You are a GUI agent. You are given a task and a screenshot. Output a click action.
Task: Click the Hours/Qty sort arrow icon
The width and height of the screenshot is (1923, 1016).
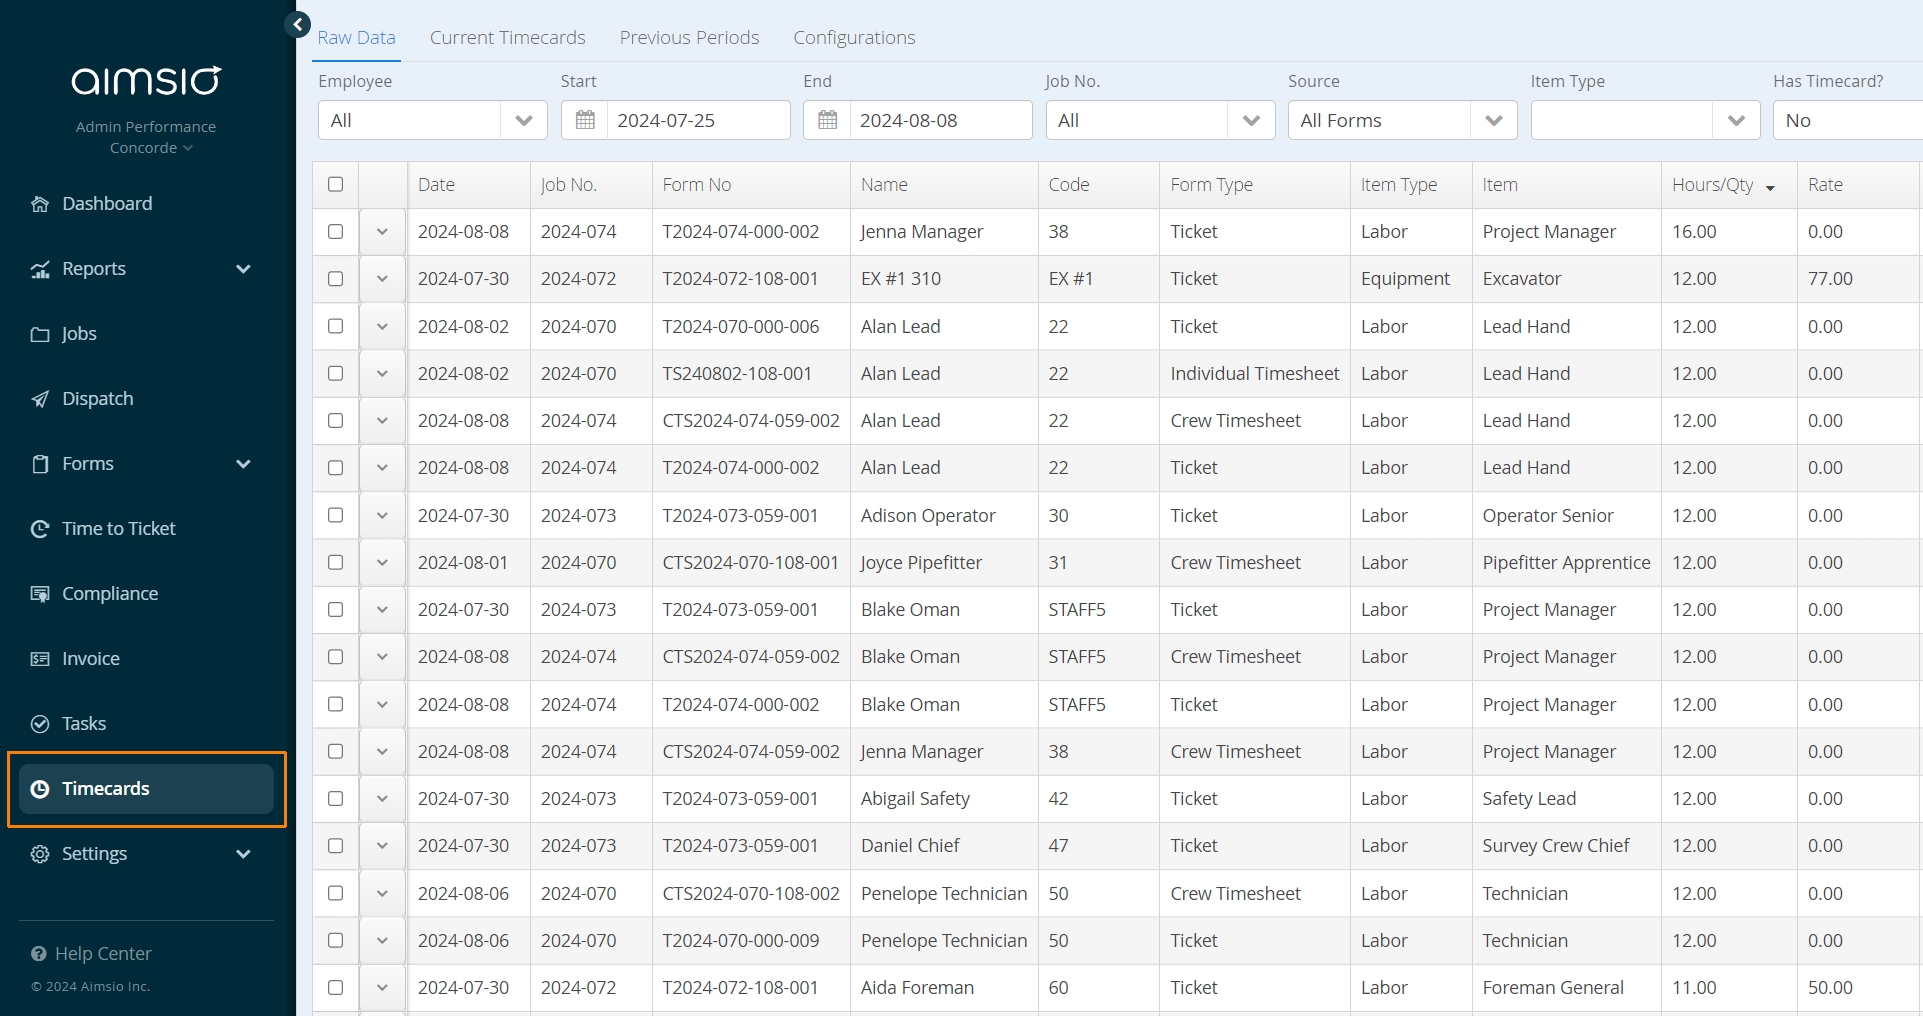pos(1770,187)
